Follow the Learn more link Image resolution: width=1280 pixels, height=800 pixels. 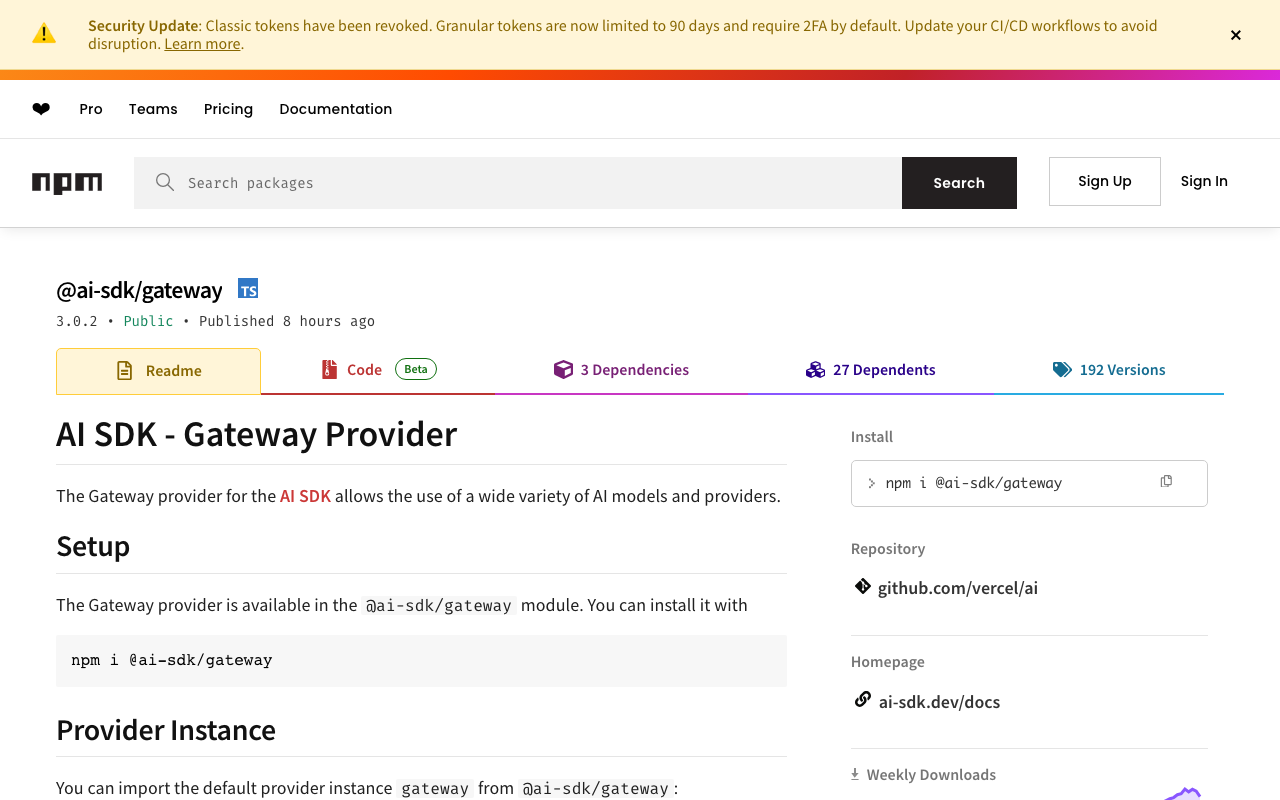tap(202, 44)
